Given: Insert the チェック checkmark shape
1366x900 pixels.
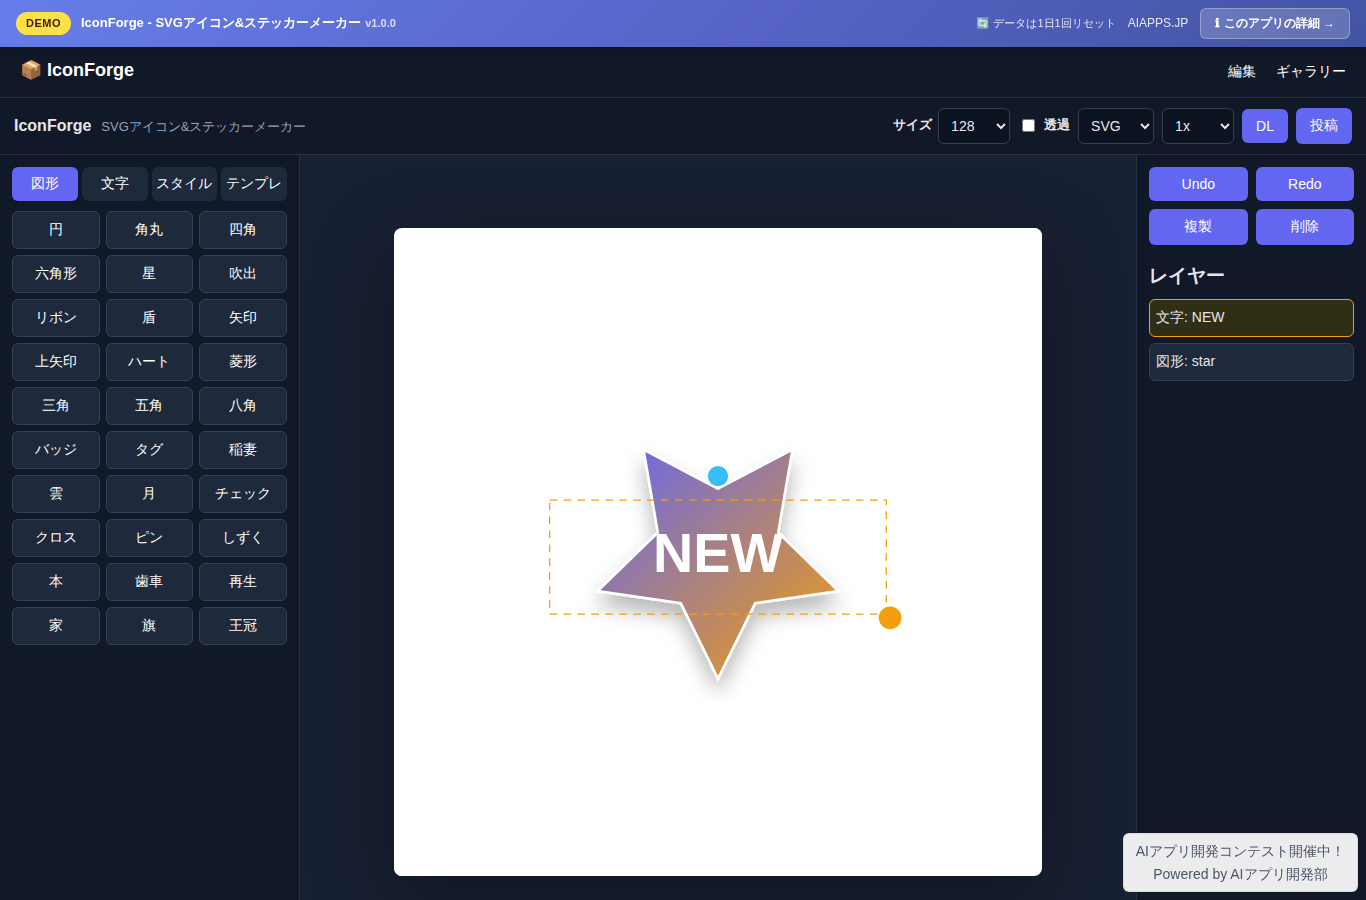Looking at the screenshot, I should pos(243,494).
